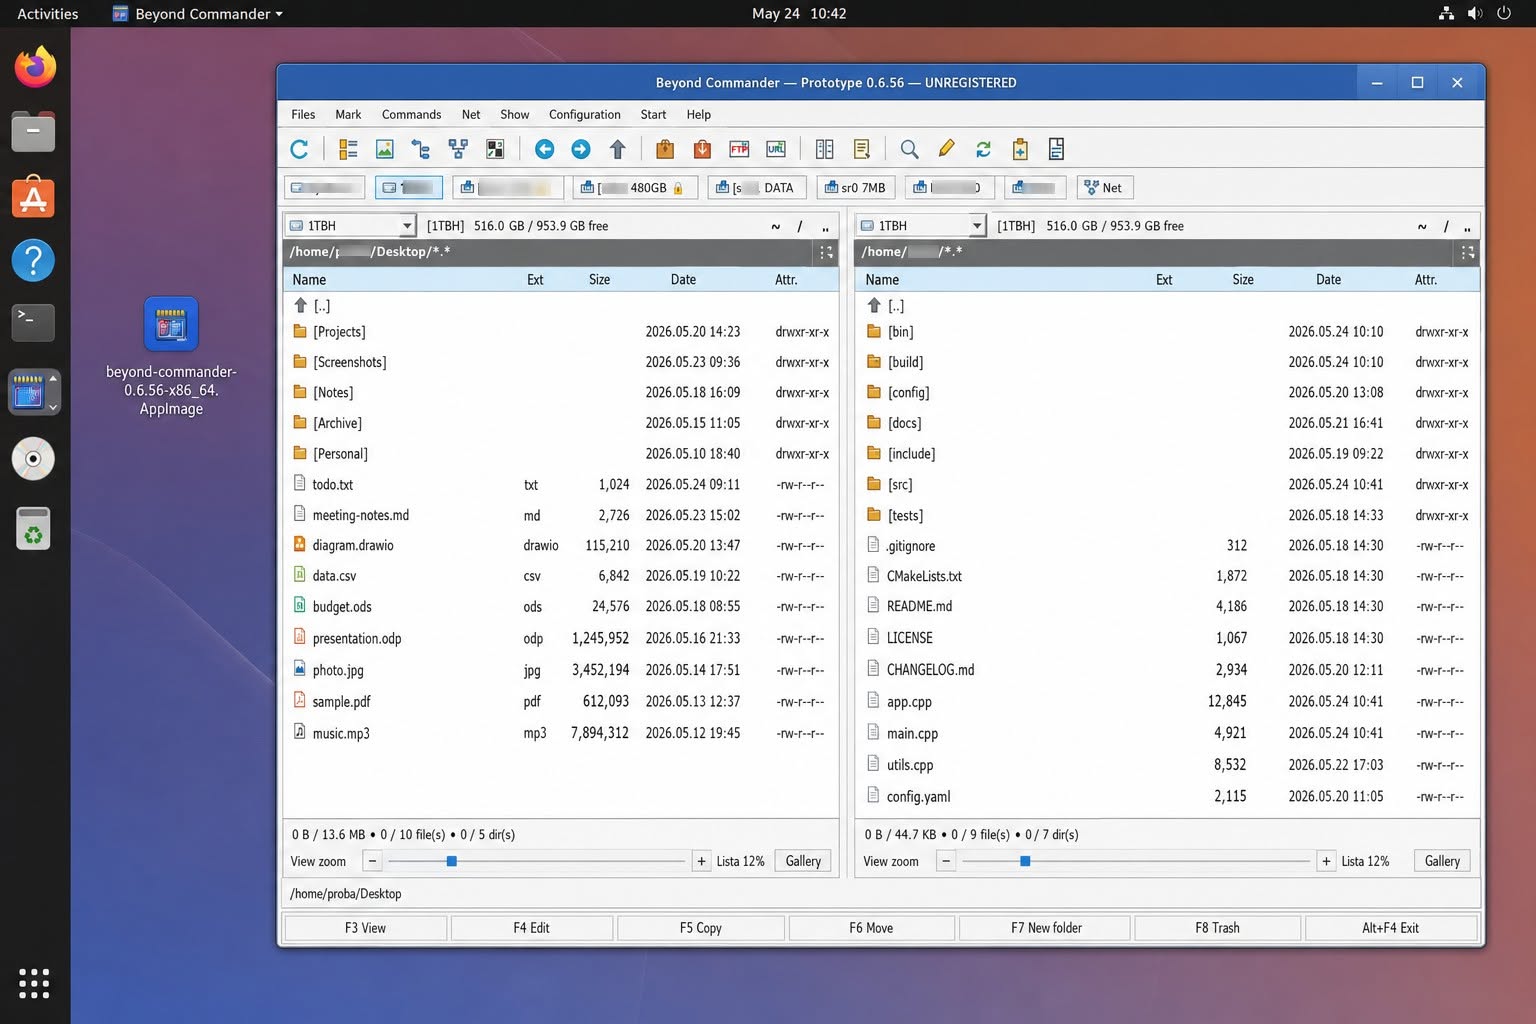Image resolution: width=1536 pixels, height=1024 pixels.
Task: Increase right panel zoom with plus button
Action: coord(1326,861)
